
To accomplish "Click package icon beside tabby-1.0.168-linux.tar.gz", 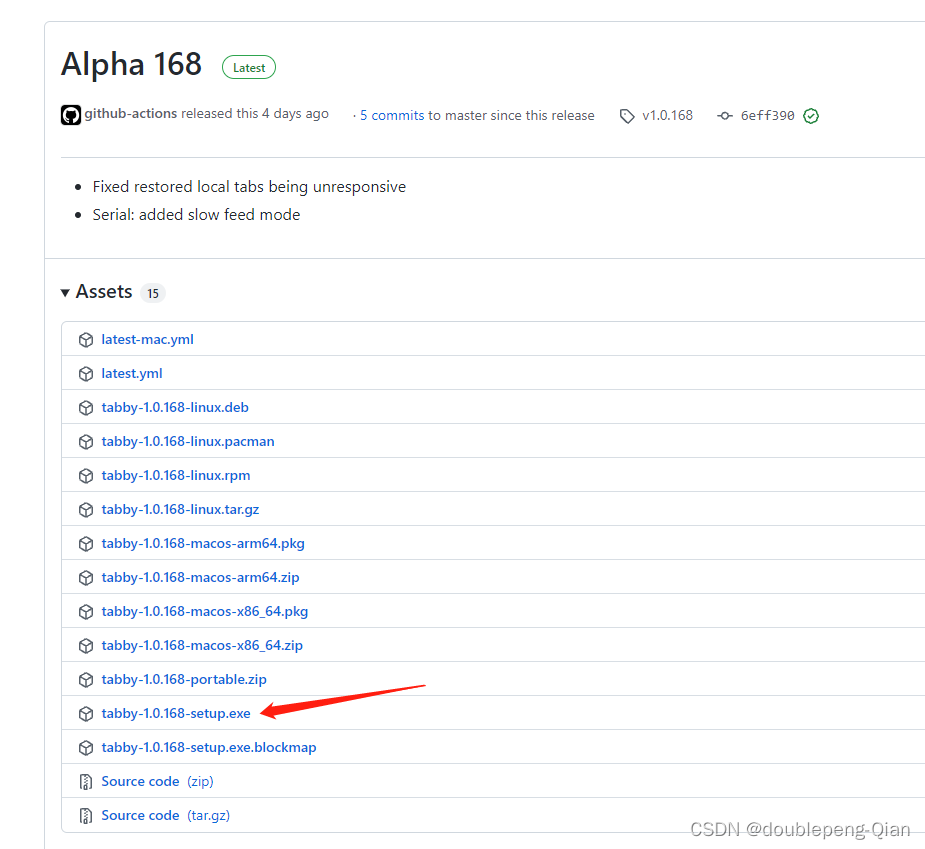I will click(x=86, y=510).
